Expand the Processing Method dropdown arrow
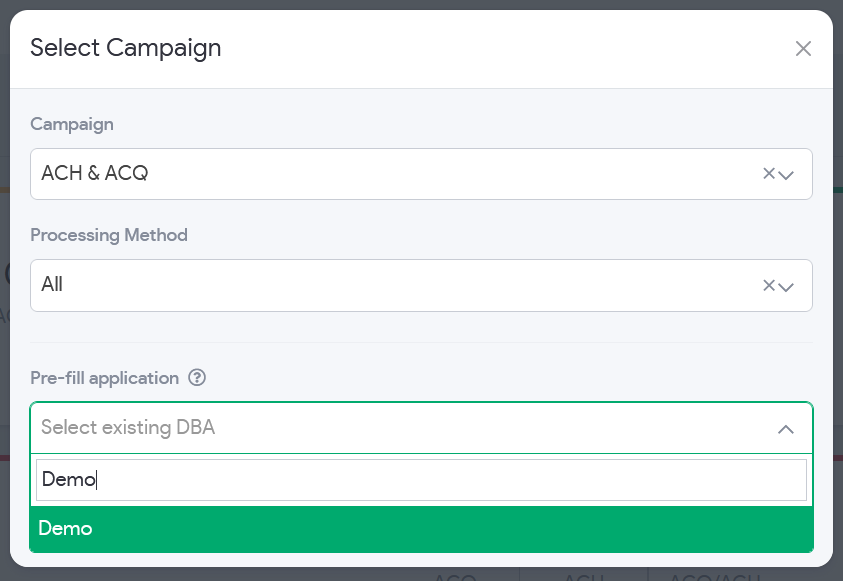 pos(787,286)
